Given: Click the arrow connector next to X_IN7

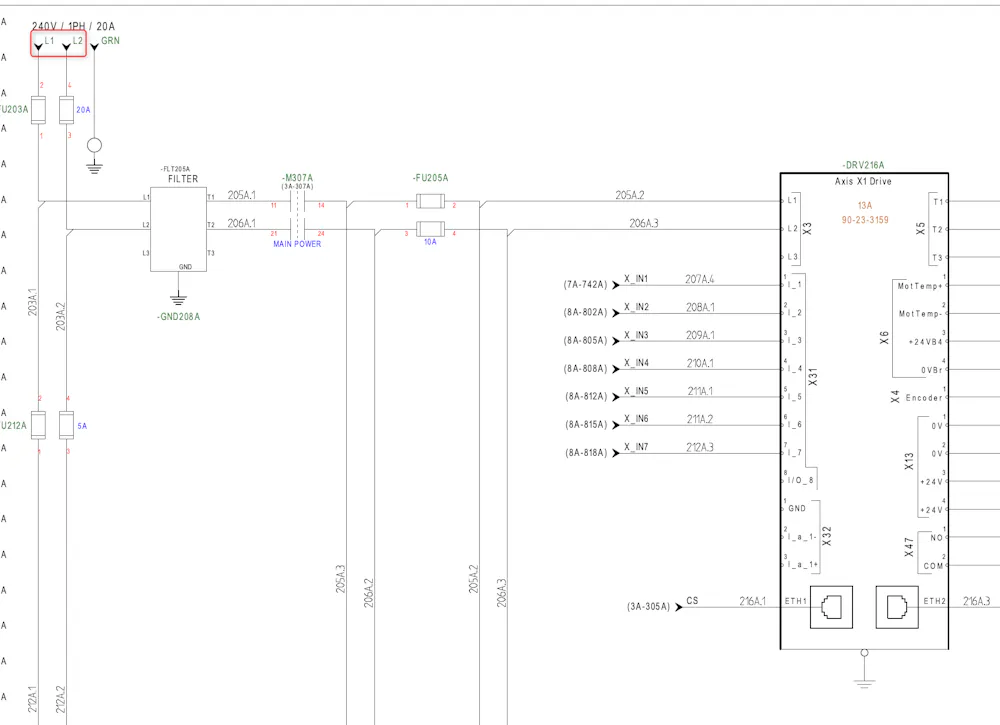Looking at the screenshot, I should (616, 453).
